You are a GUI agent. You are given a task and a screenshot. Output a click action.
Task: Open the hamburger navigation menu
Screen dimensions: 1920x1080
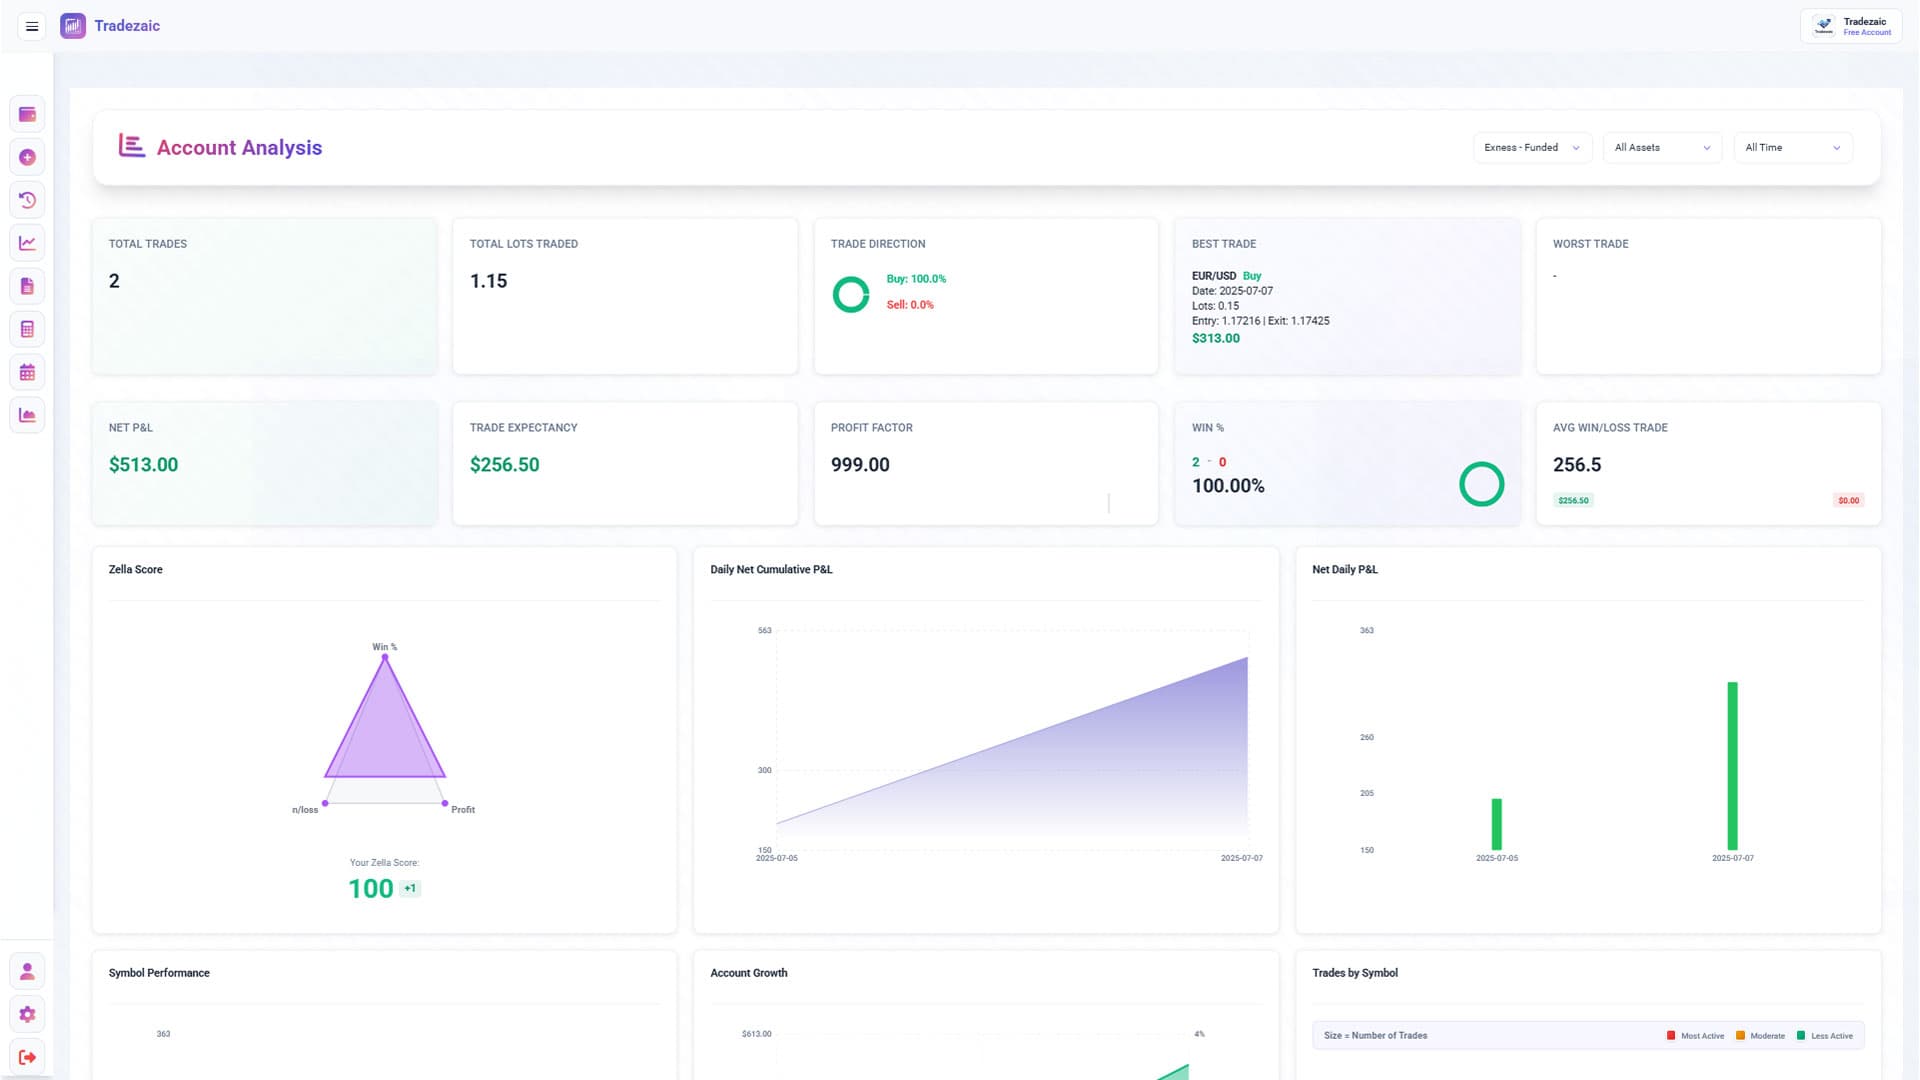coord(31,26)
